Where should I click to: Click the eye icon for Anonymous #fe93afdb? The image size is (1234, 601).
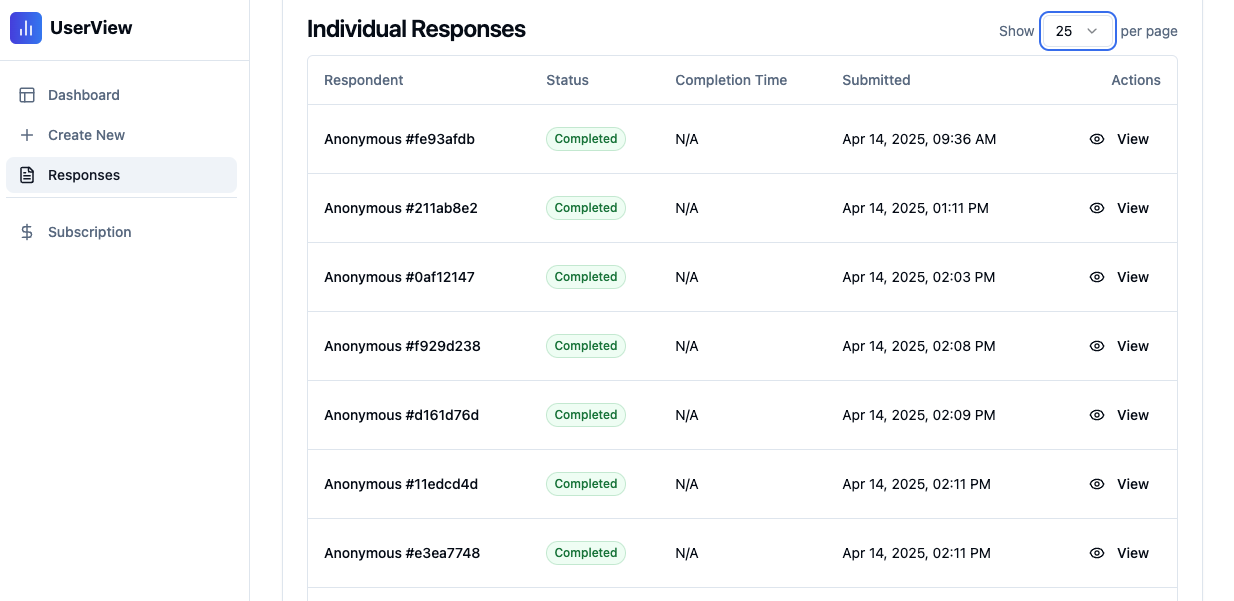coord(1097,139)
